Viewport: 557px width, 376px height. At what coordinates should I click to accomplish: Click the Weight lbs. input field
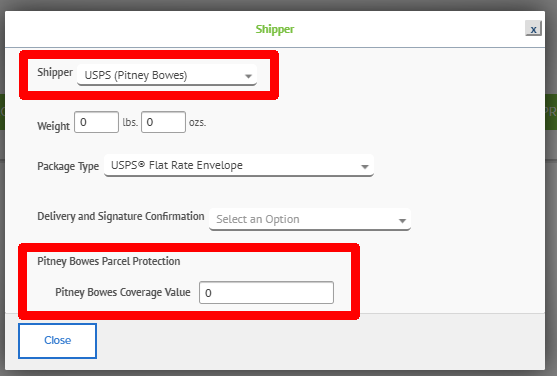tap(96, 122)
